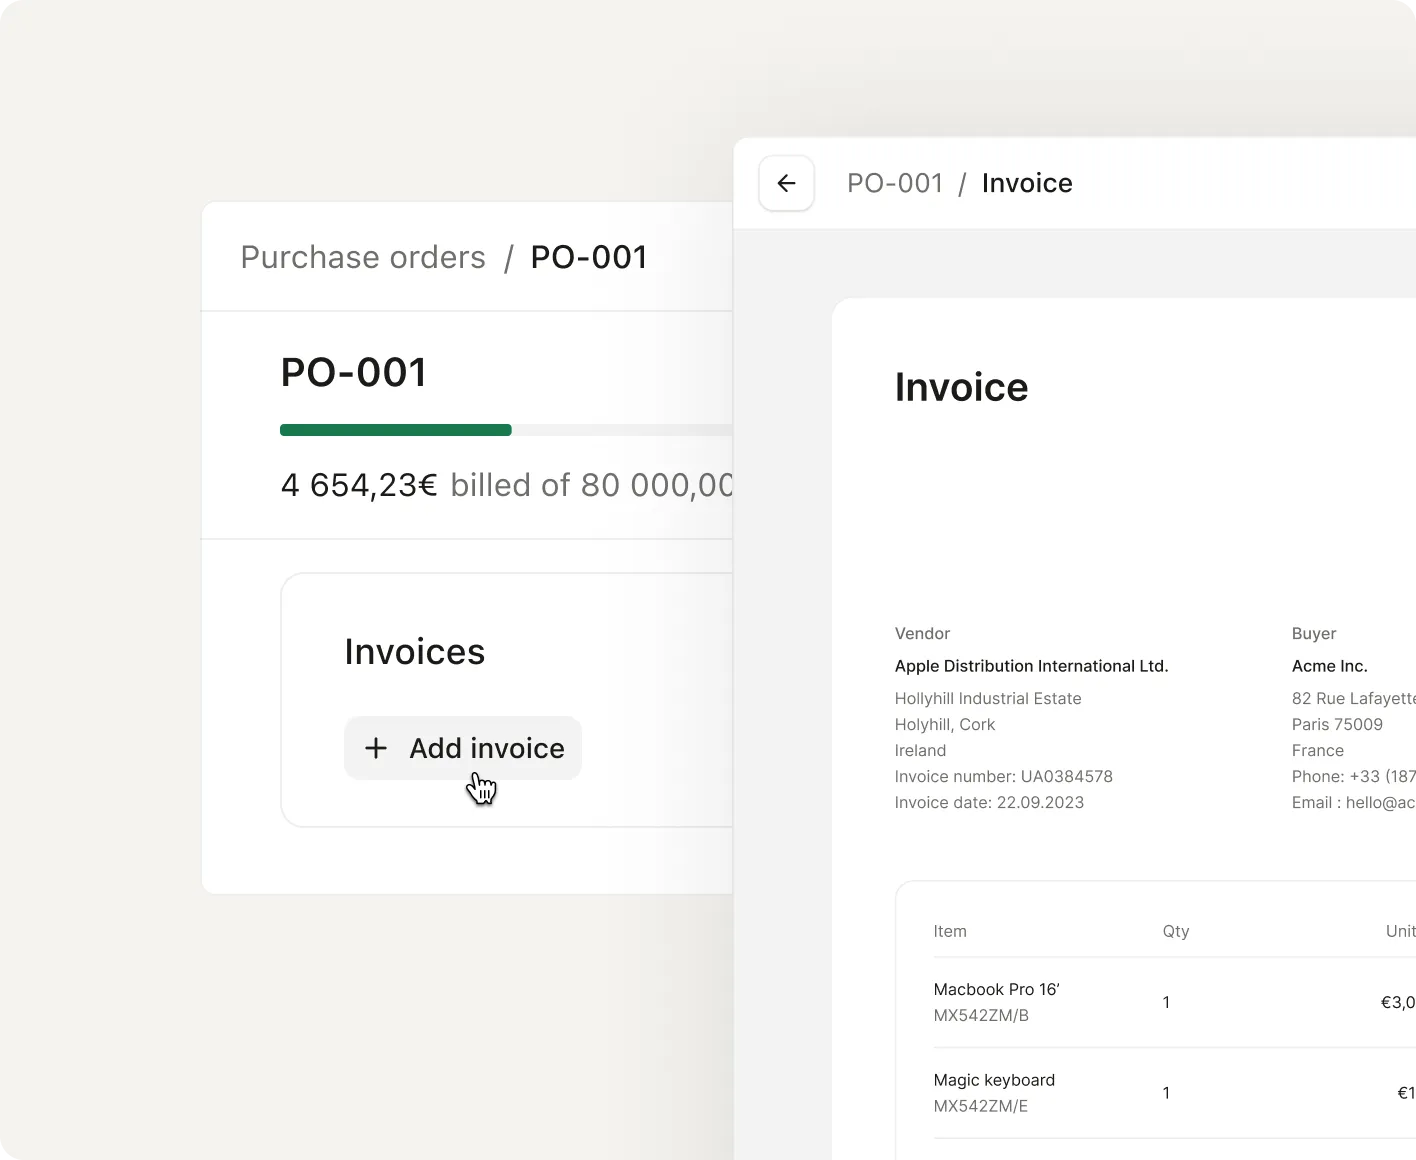Screen dimensions: 1416x1160
Task: Click the PO-001 page heading
Action: pyautogui.click(x=354, y=371)
